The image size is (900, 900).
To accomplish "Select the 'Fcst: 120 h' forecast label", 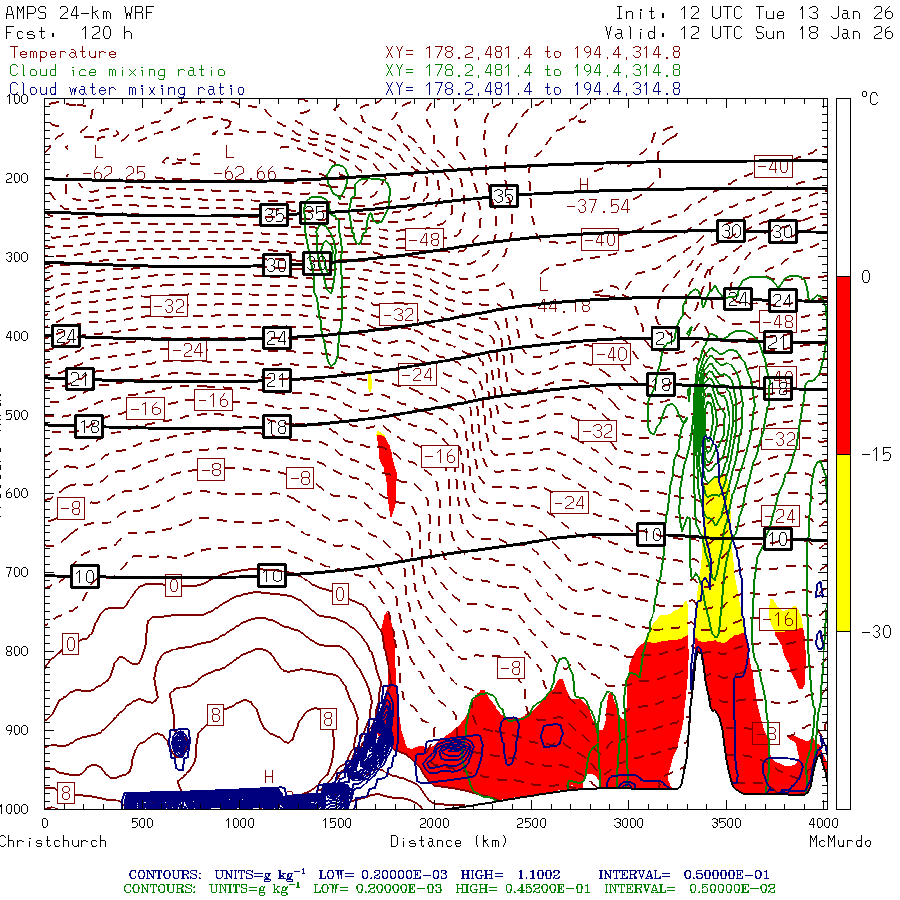I will 69,33.
